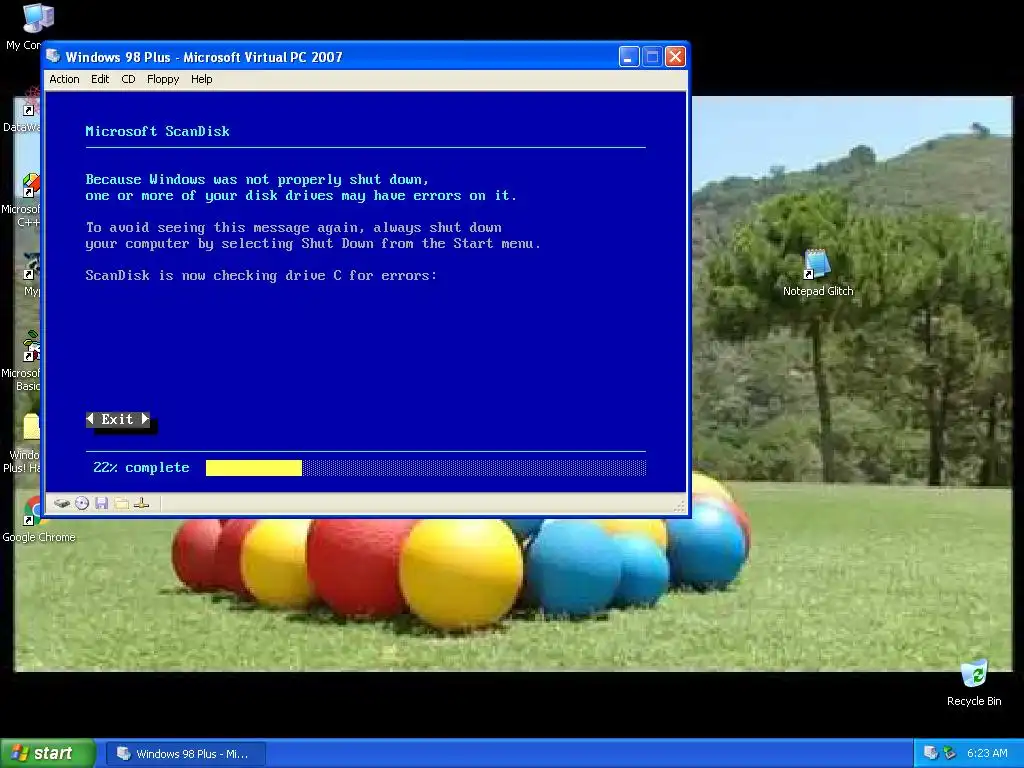This screenshot has height=768, width=1024.
Task: Select the My Computer desktop icon
Action: click(x=26, y=26)
